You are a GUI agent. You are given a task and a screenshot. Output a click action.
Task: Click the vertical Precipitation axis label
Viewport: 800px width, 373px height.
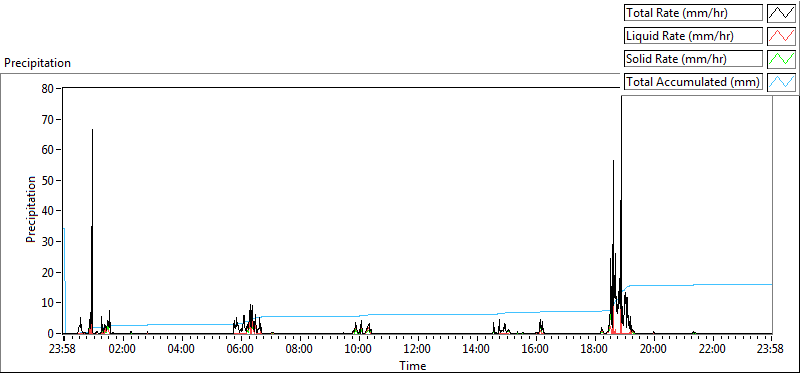(x=31, y=209)
